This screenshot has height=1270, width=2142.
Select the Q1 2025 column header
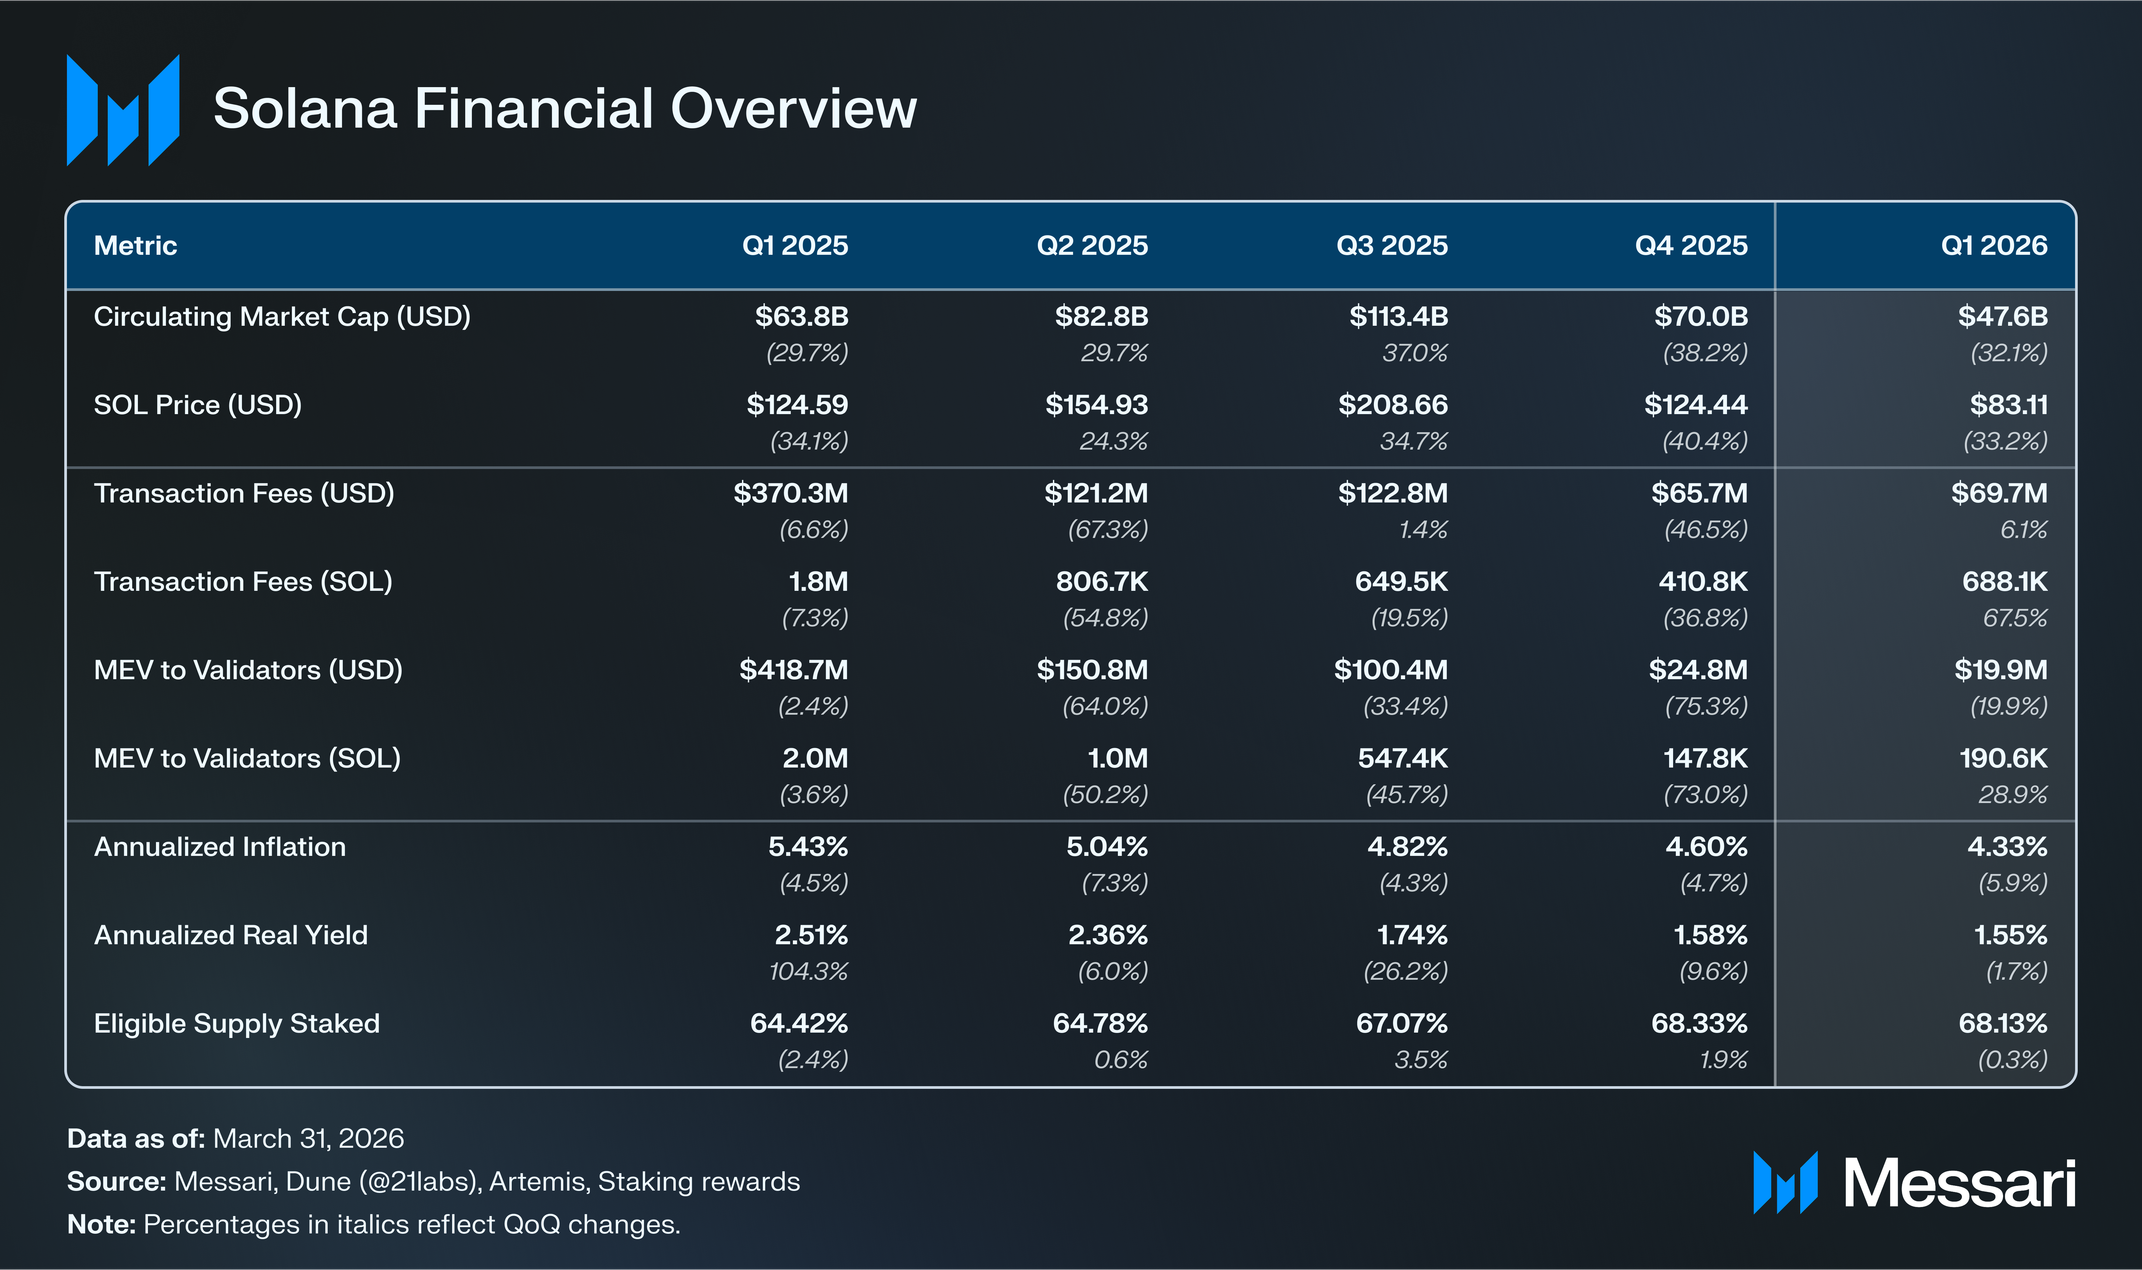pos(795,245)
